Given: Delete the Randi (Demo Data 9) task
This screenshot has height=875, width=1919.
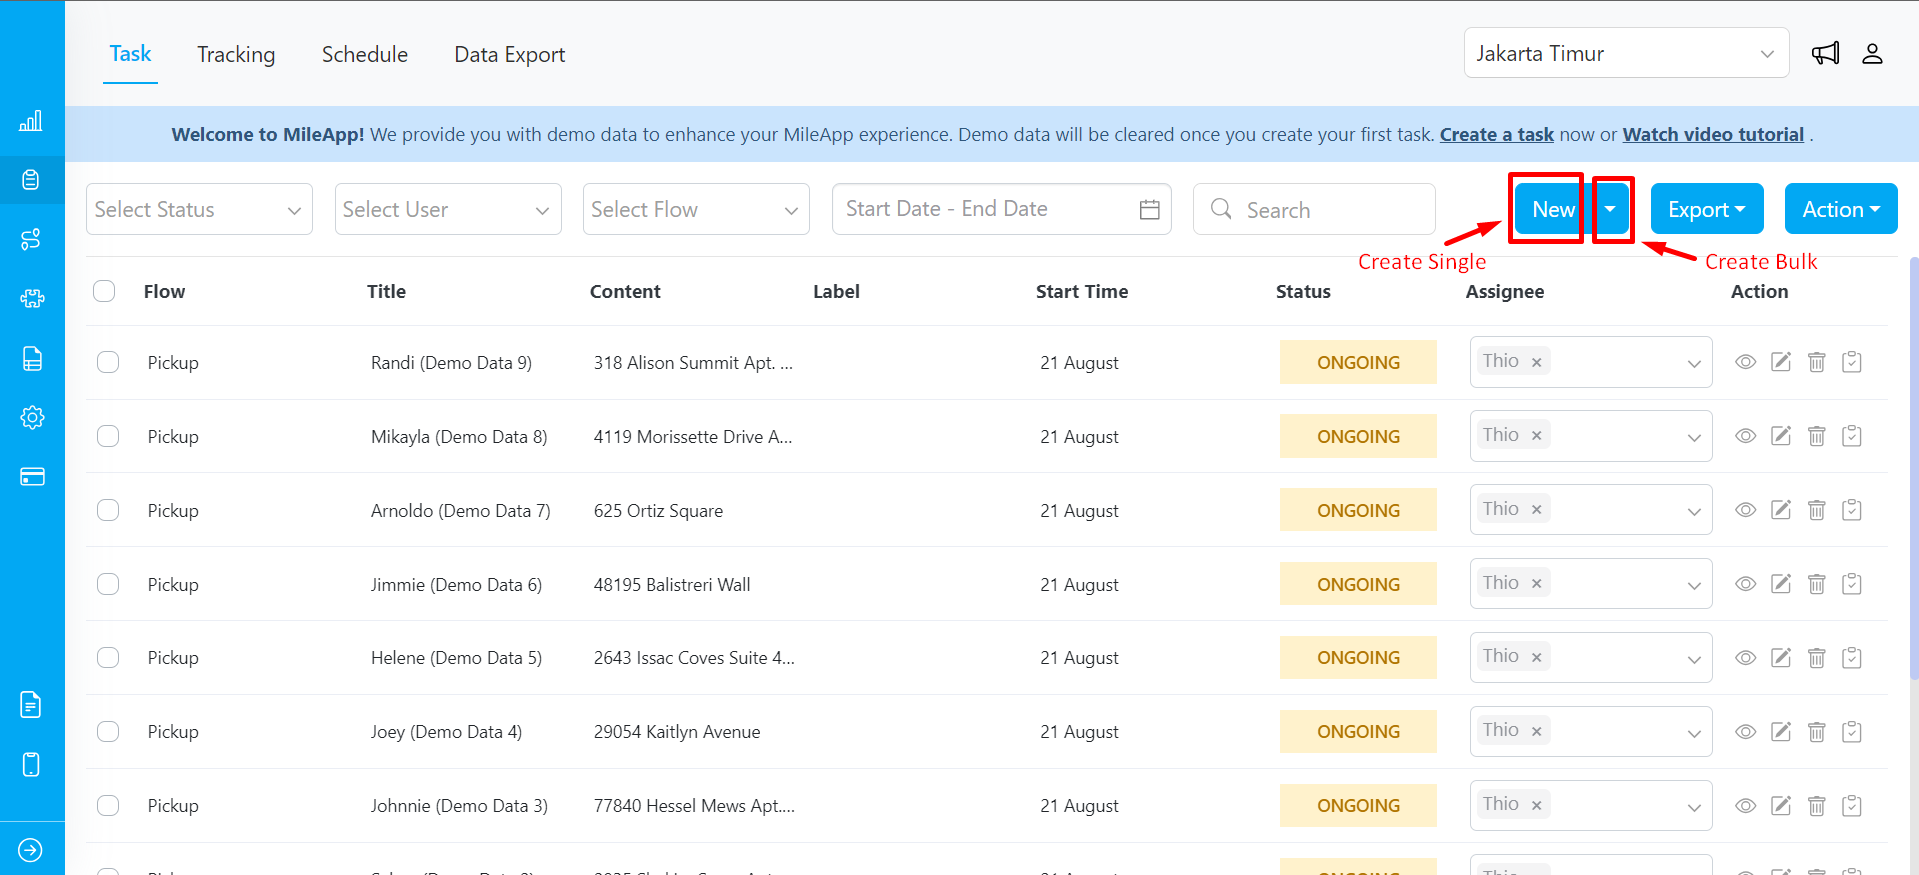Looking at the screenshot, I should pyautogui.click(x=1817, y=362).
